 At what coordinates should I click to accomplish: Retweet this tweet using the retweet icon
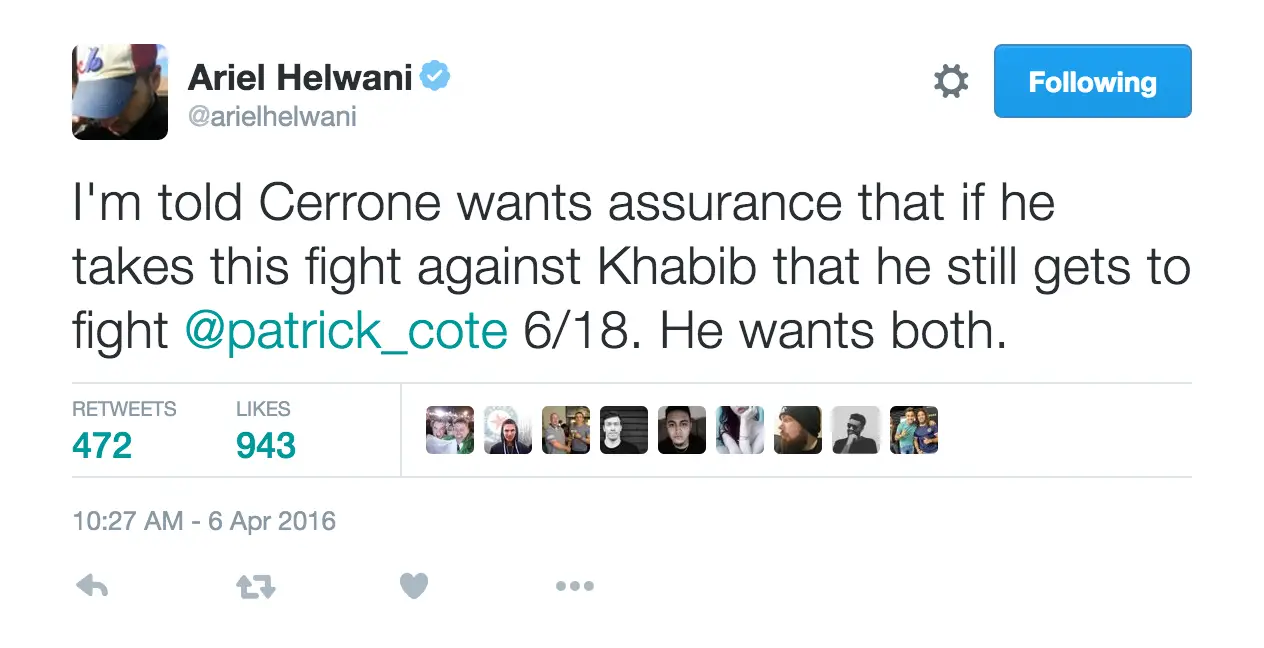pyautogui.click(x=255, y=587)
